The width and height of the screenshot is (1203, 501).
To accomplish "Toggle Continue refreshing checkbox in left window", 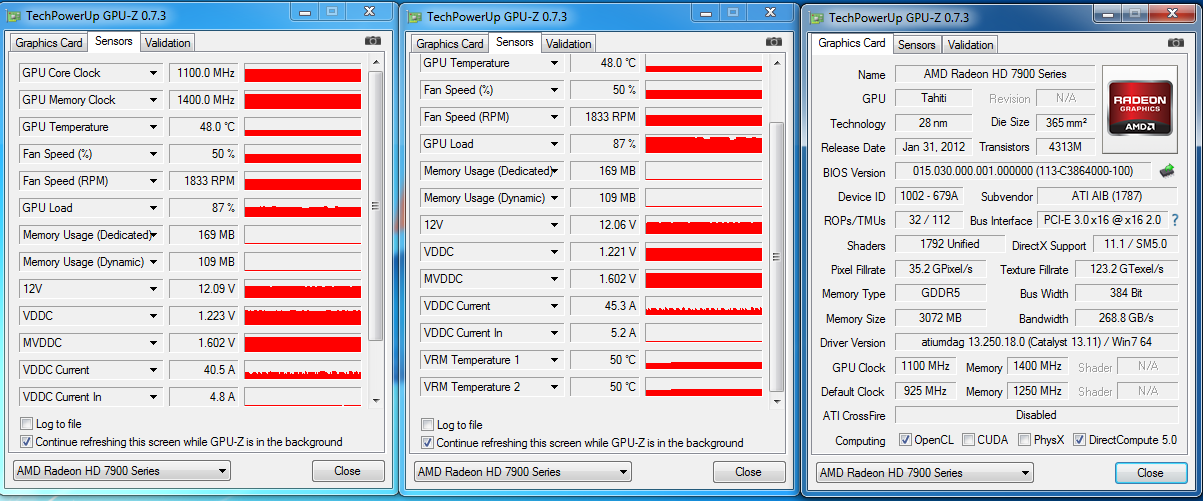I will [x=27, y=441].
